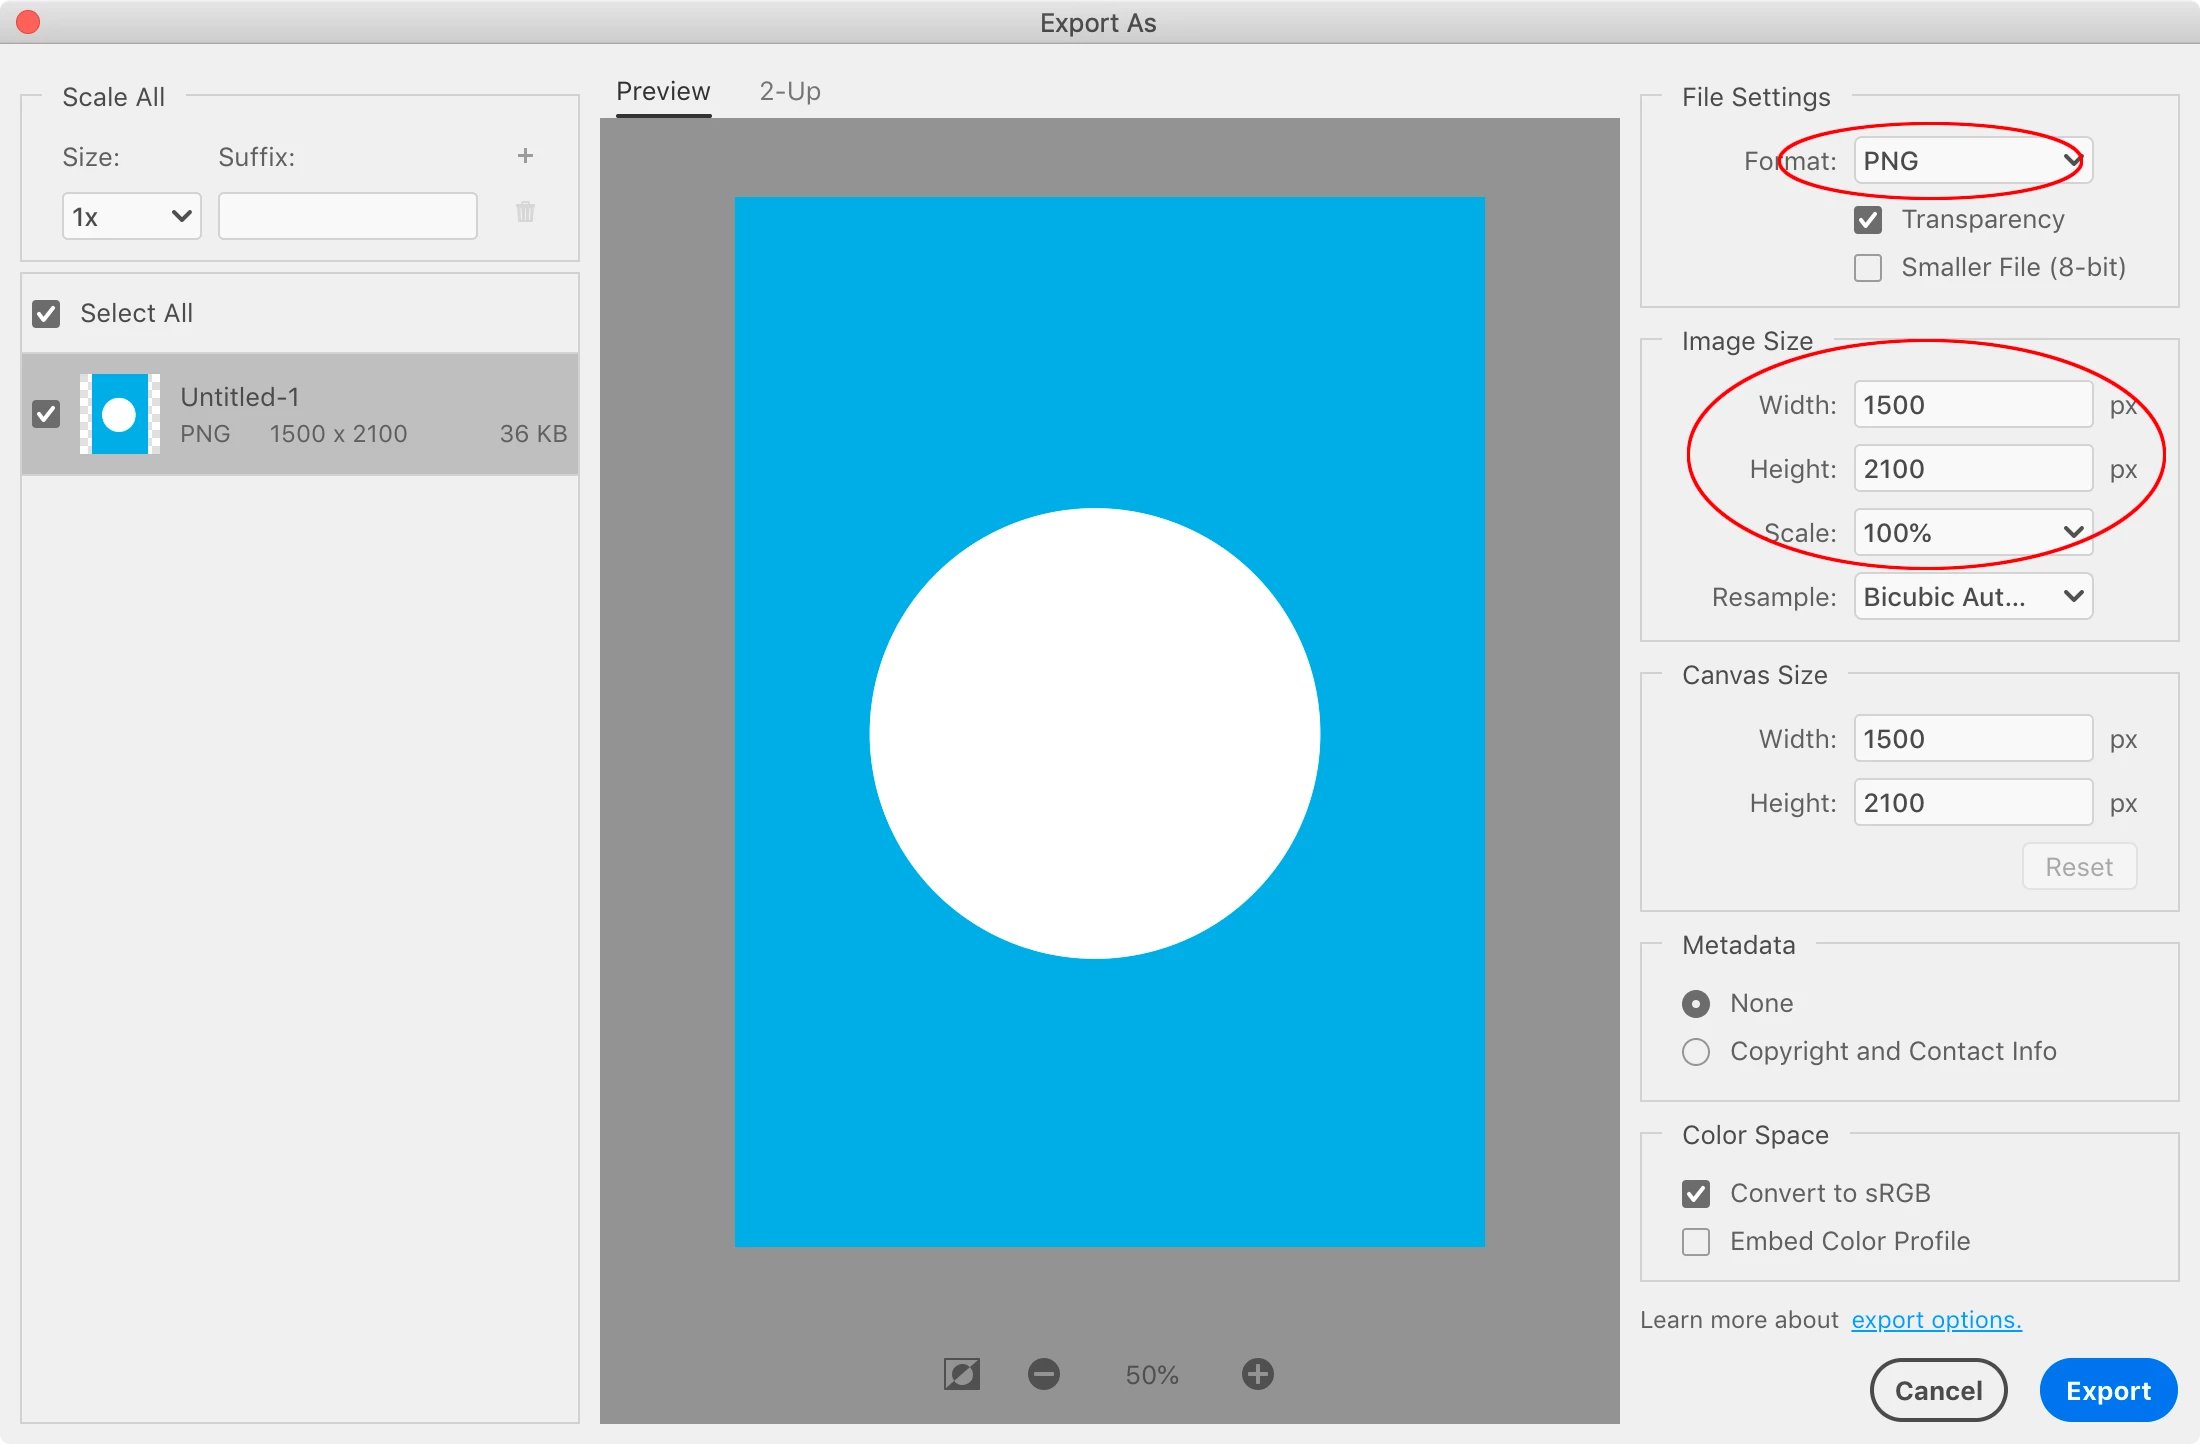The image size is (2200, 1444).
Task: Switch to the 2-Up tab
Action: [x=789, y=92]
